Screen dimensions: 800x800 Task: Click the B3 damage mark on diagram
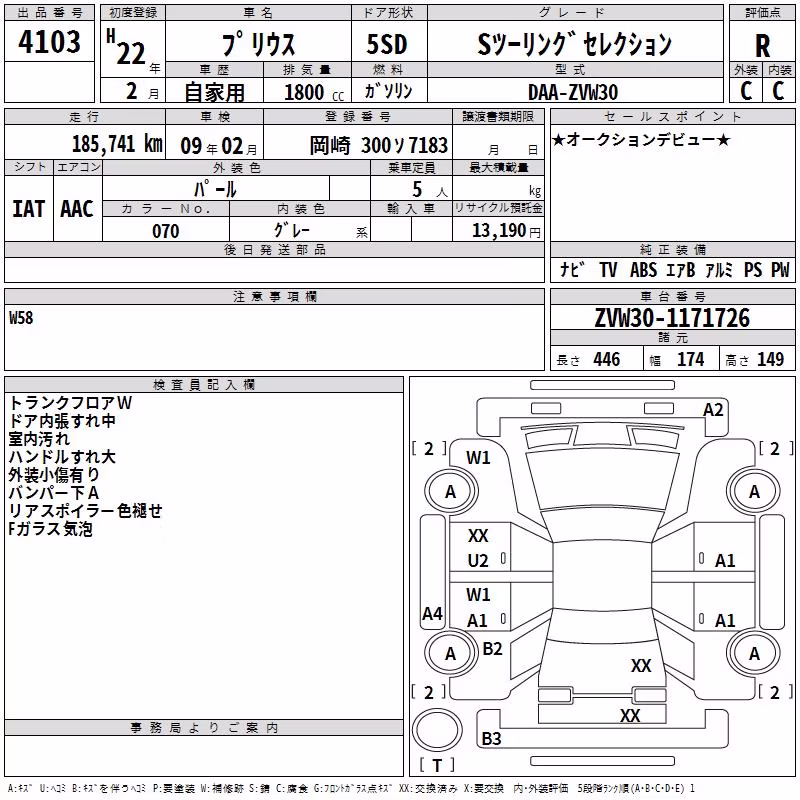[491, 738]
